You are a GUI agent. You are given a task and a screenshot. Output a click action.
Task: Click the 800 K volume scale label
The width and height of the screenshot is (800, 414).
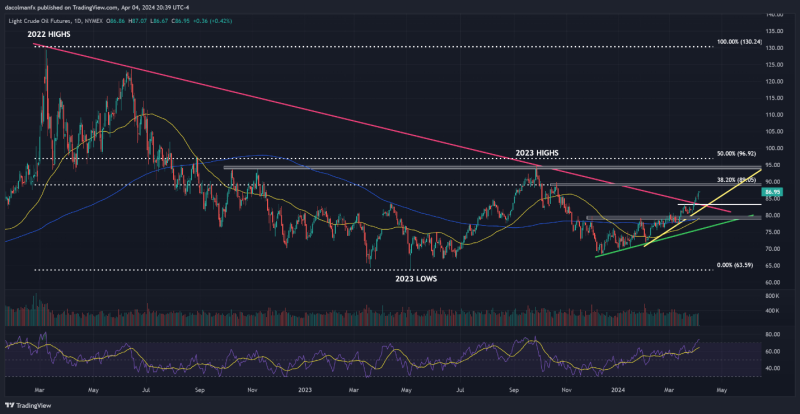(770, 297)
